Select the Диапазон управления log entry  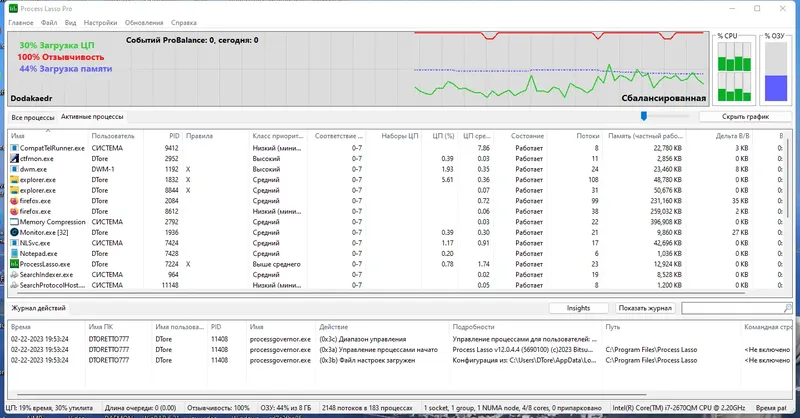point(401,339)
